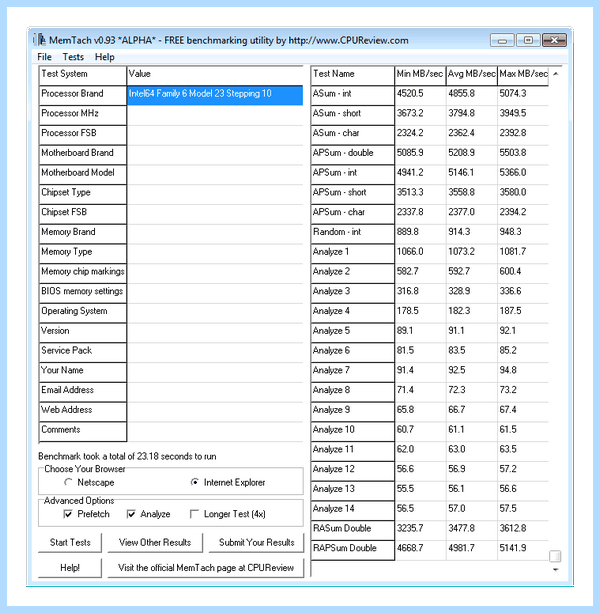Select the ASum - int row name
Image resolution: width=600 pixels, height=613 pixels.
(x=353, y=95)
